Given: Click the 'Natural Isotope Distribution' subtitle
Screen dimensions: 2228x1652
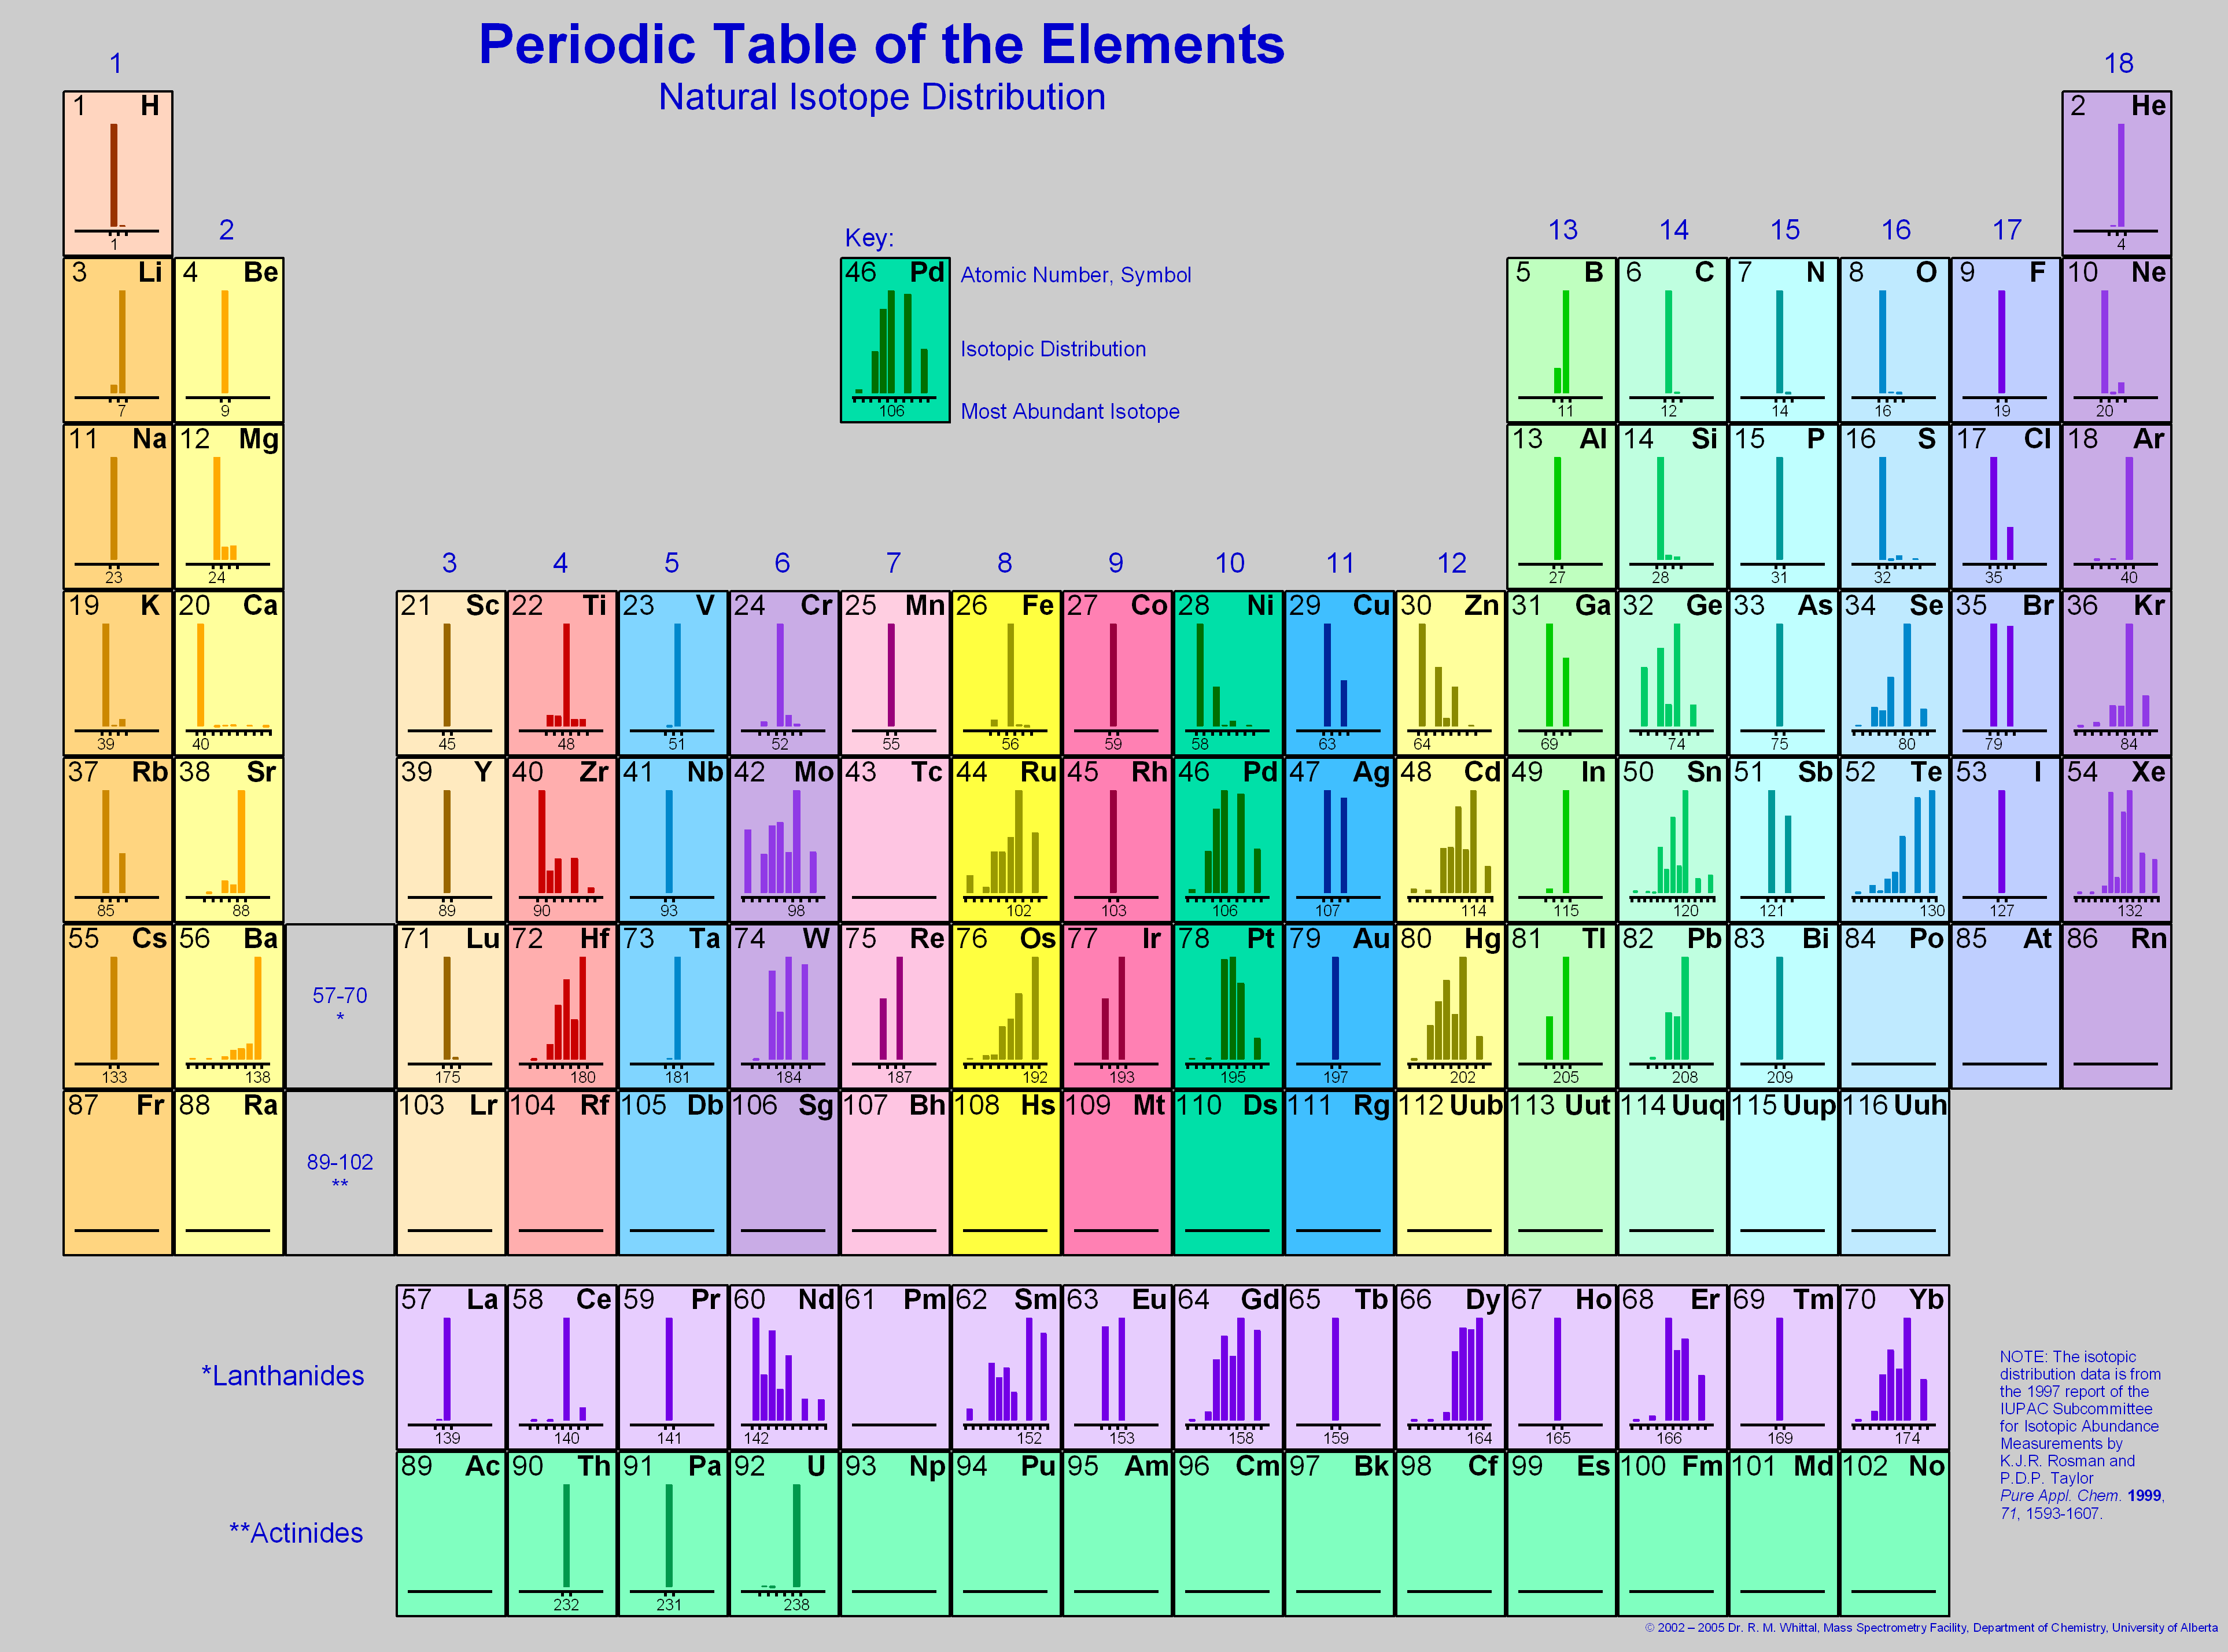Looking at the screenshot, I should [x=882, y=97].
